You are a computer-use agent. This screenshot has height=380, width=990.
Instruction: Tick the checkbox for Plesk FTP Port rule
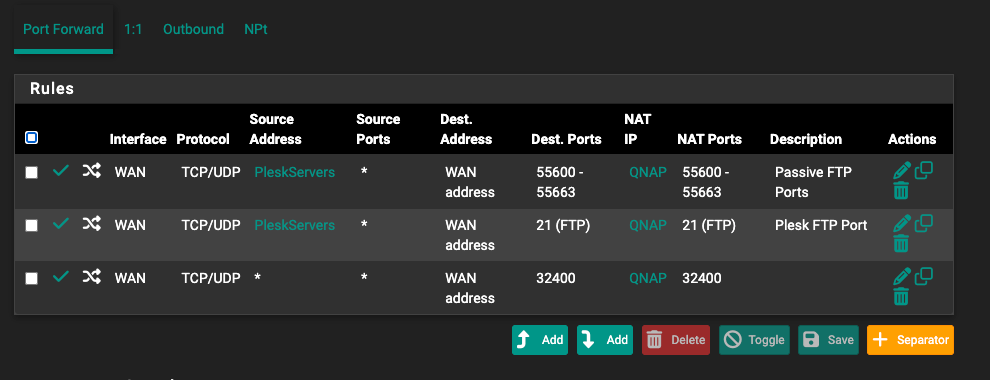point(32,225)
